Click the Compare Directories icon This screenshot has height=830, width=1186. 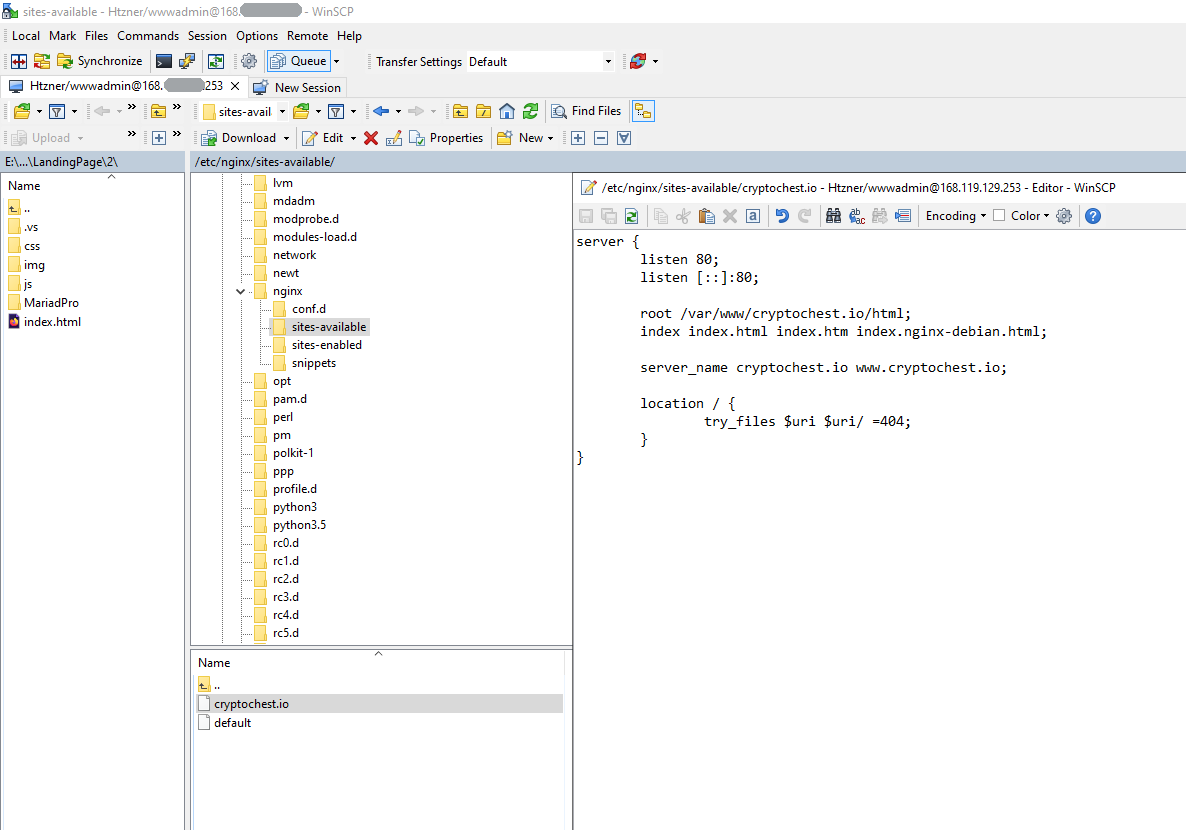19,61
